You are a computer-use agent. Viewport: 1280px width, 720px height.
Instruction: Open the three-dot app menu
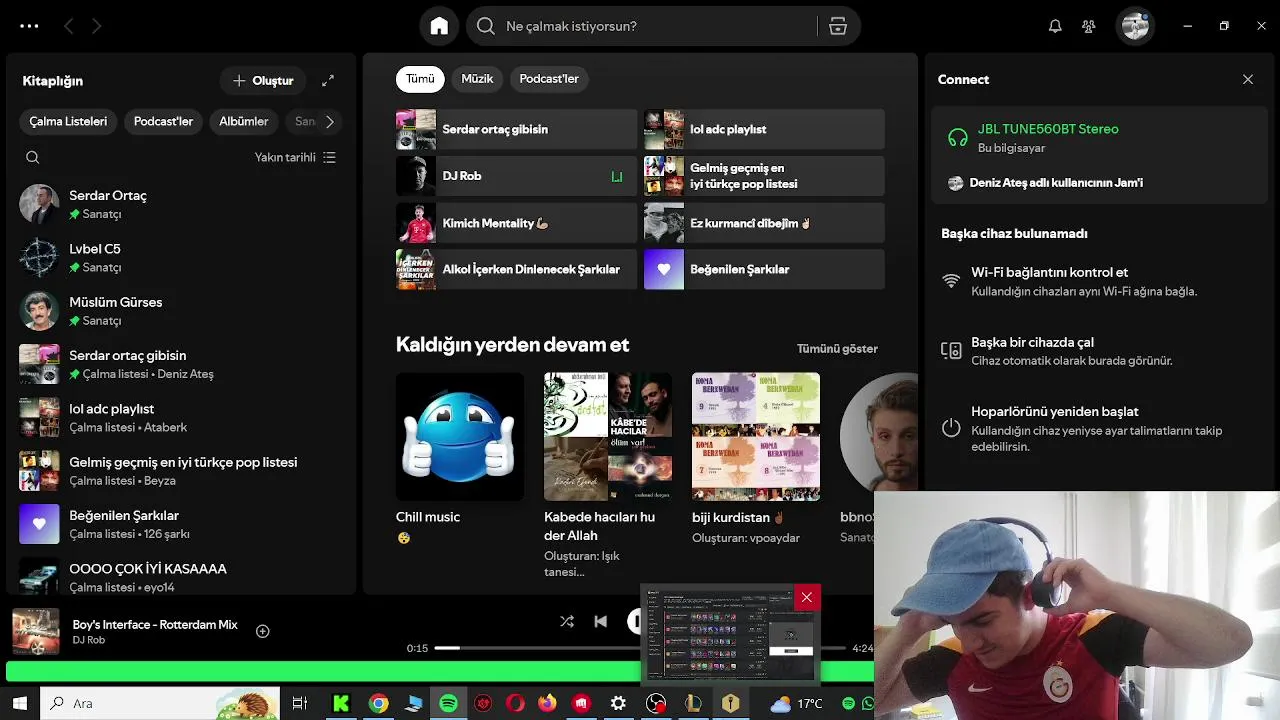point(29,26)
